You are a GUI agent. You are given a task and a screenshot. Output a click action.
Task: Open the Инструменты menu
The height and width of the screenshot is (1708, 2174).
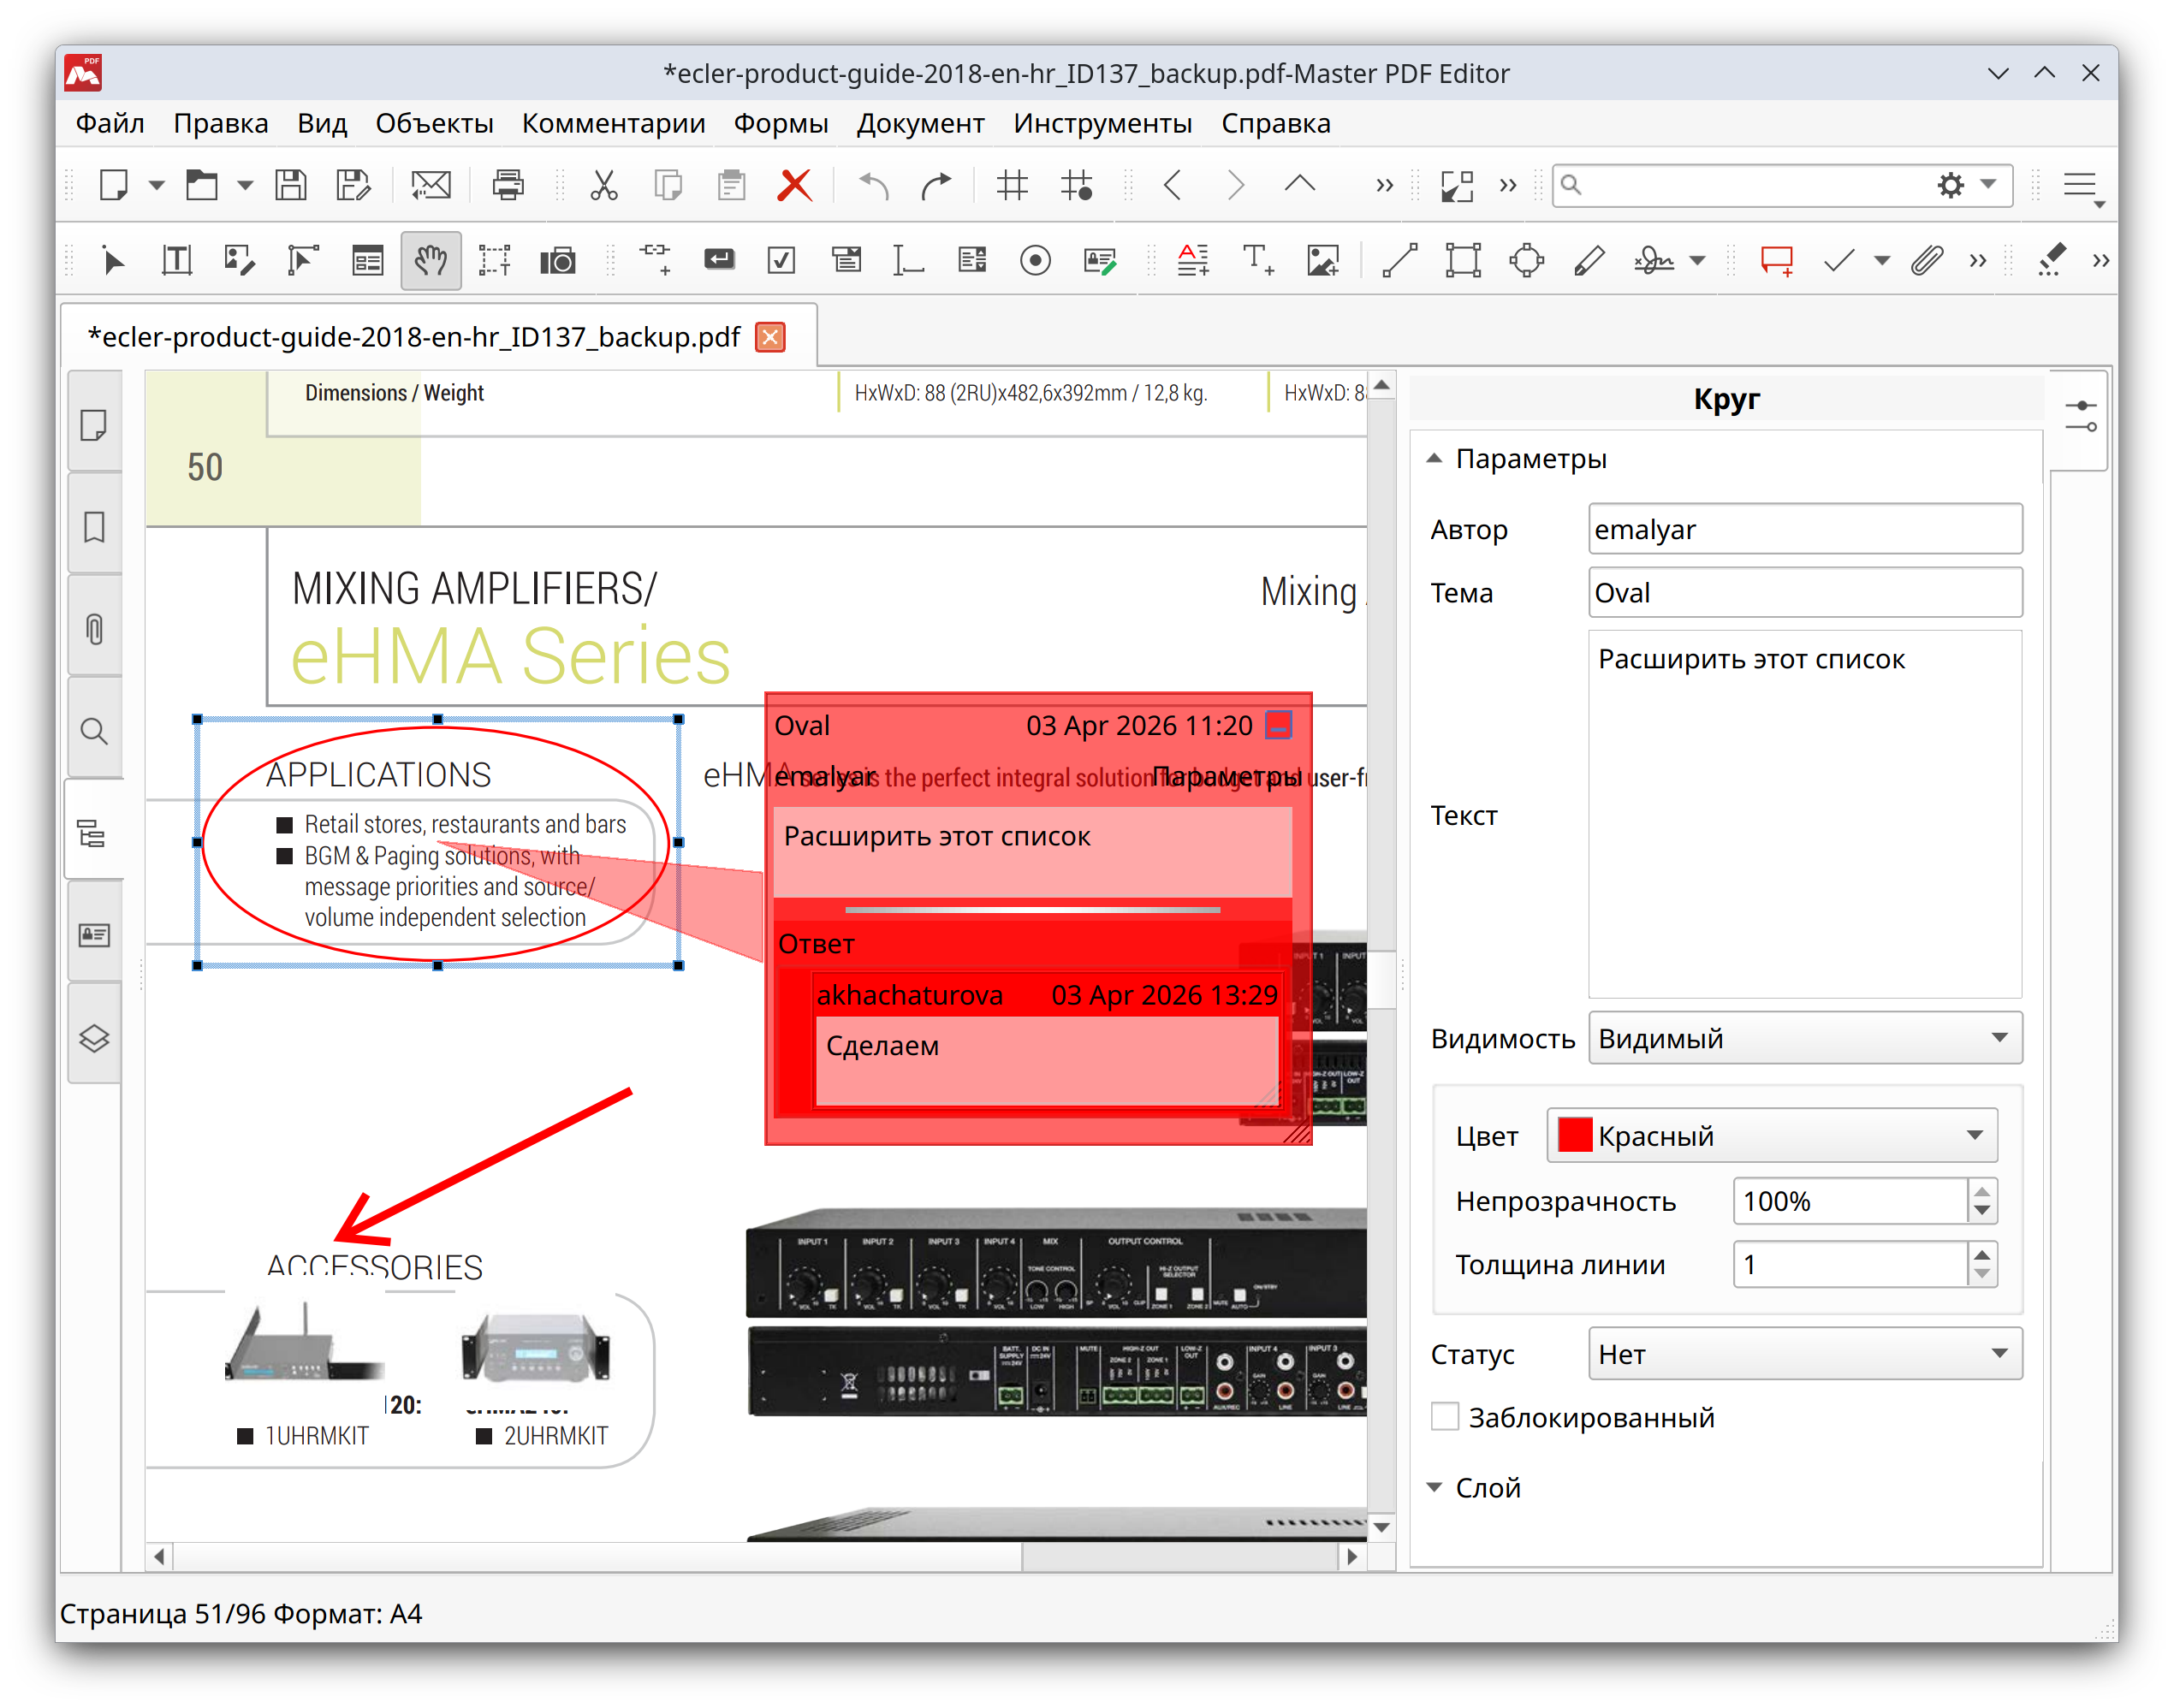[x=1102, y=123]
